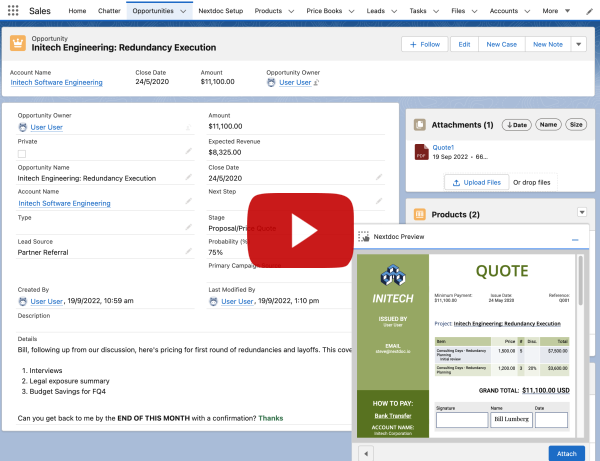600x461 pixels.
Task: Expand the Products section dropdown menu
Action: tap(582, 213)
